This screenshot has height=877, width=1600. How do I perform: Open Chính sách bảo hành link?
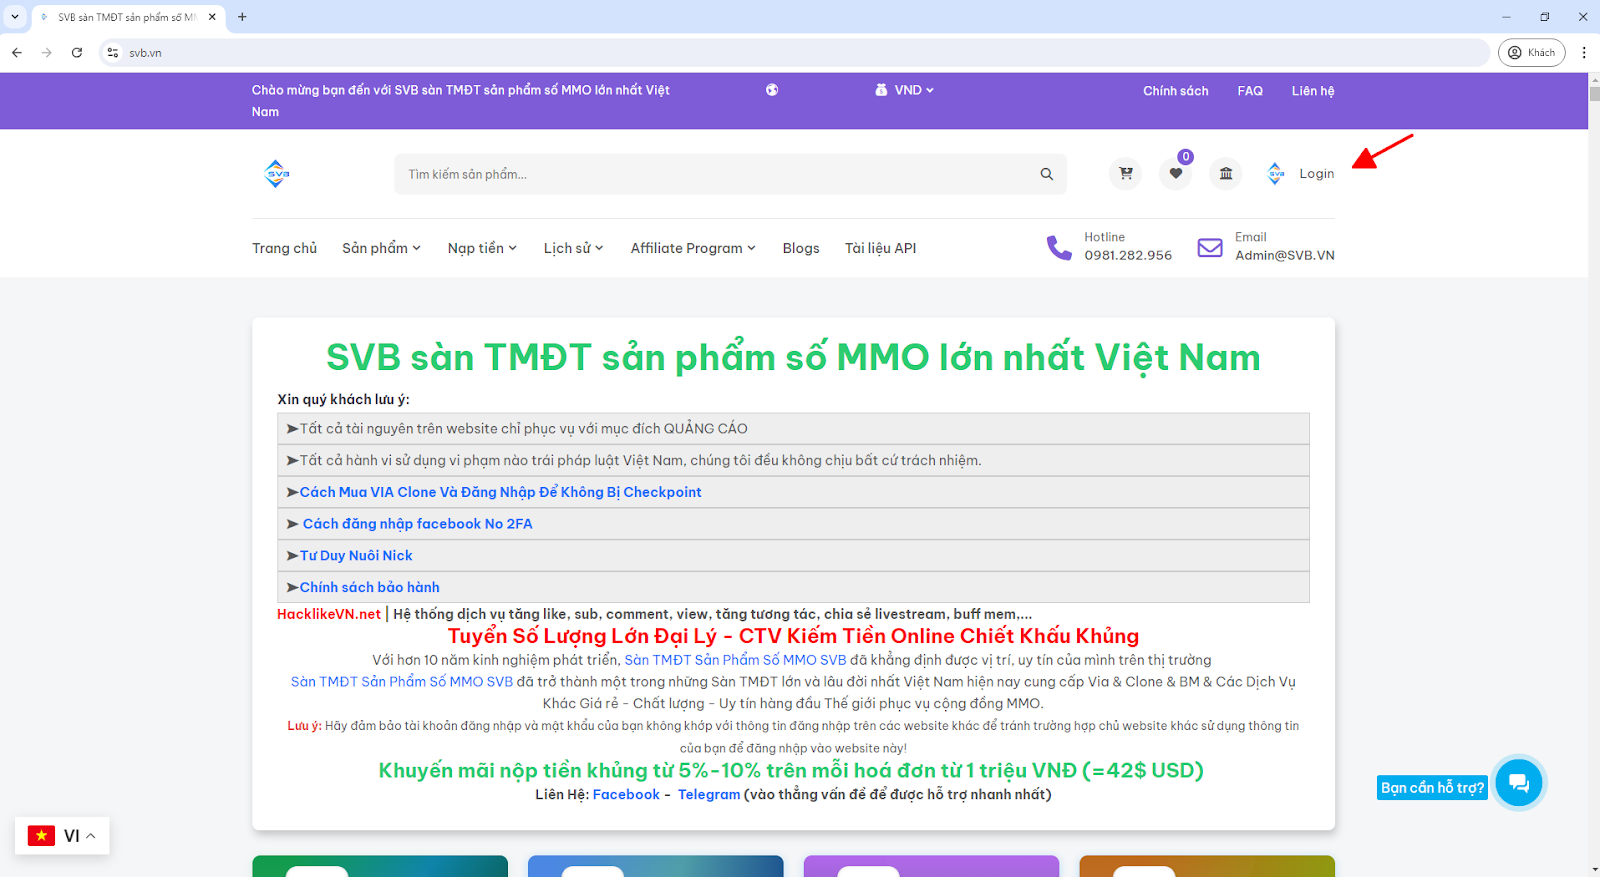370,587
